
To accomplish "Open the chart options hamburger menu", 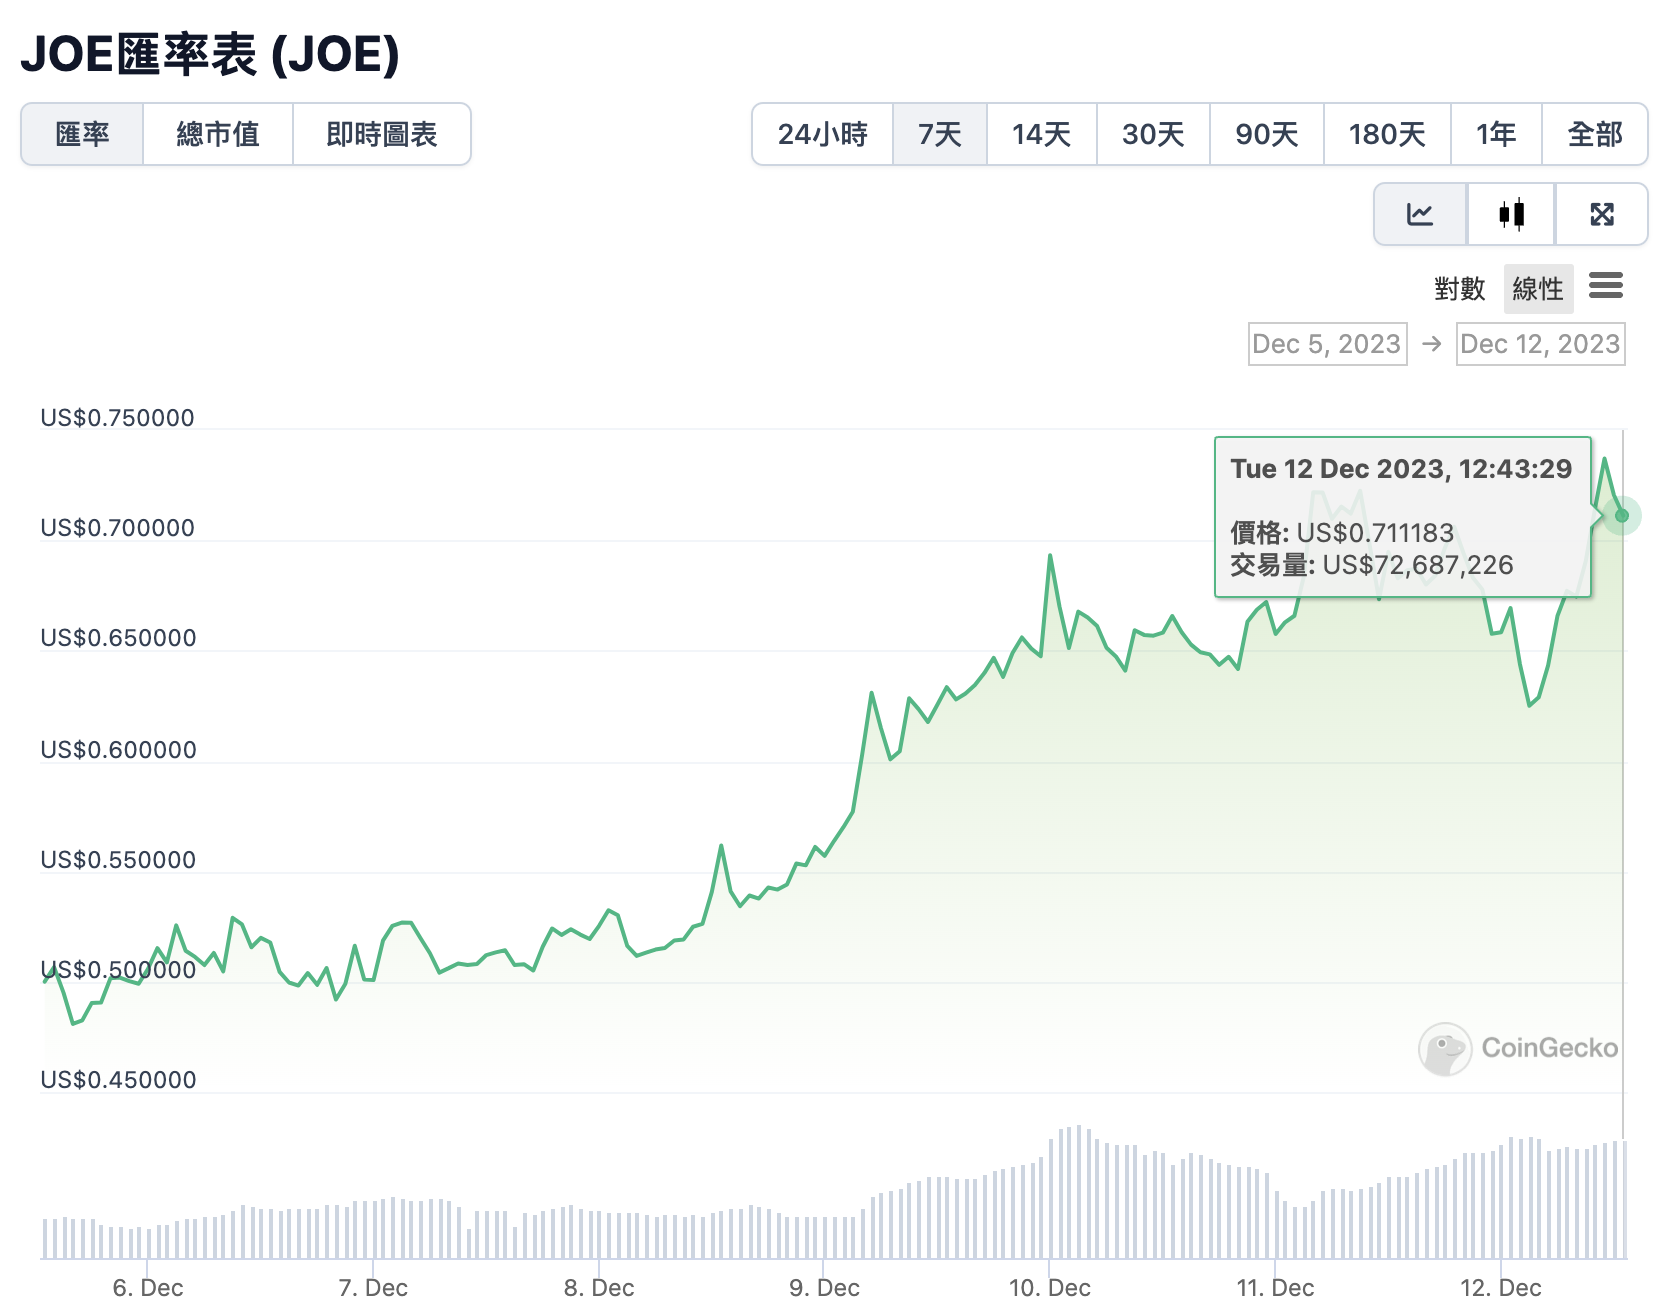I will point(1606,287).
